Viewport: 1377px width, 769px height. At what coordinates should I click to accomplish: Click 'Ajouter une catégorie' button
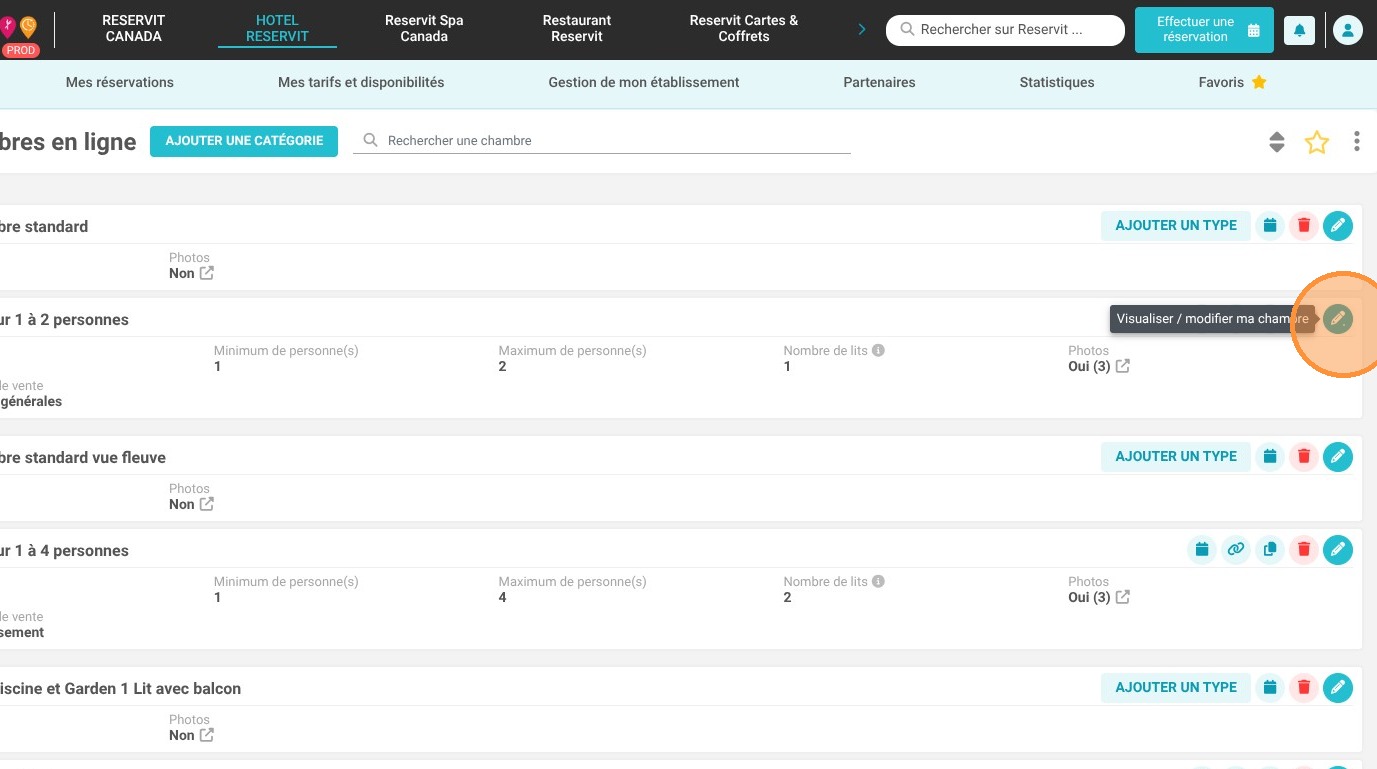click(x=244, y=141)
